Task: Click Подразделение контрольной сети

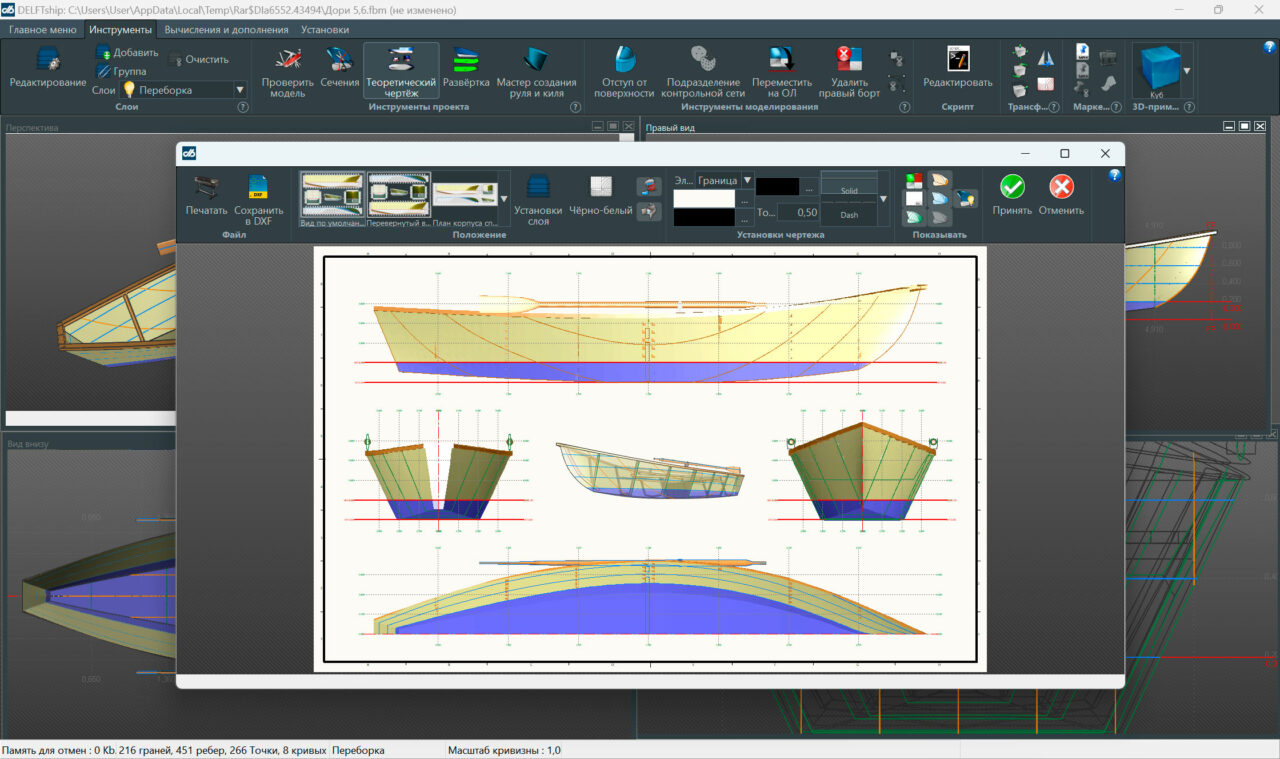Action: coord(703,72)
